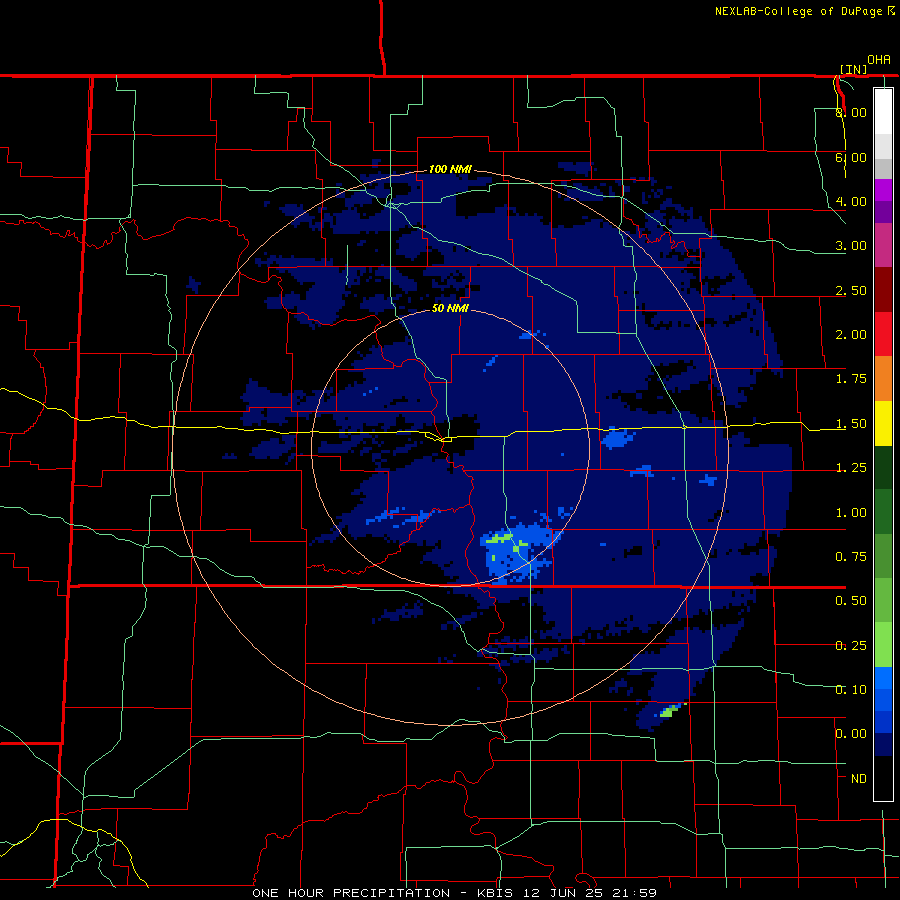This screenshot has width=900, height=900.
Task: Select the 3.00 legend value
Action: coord(851,246)
